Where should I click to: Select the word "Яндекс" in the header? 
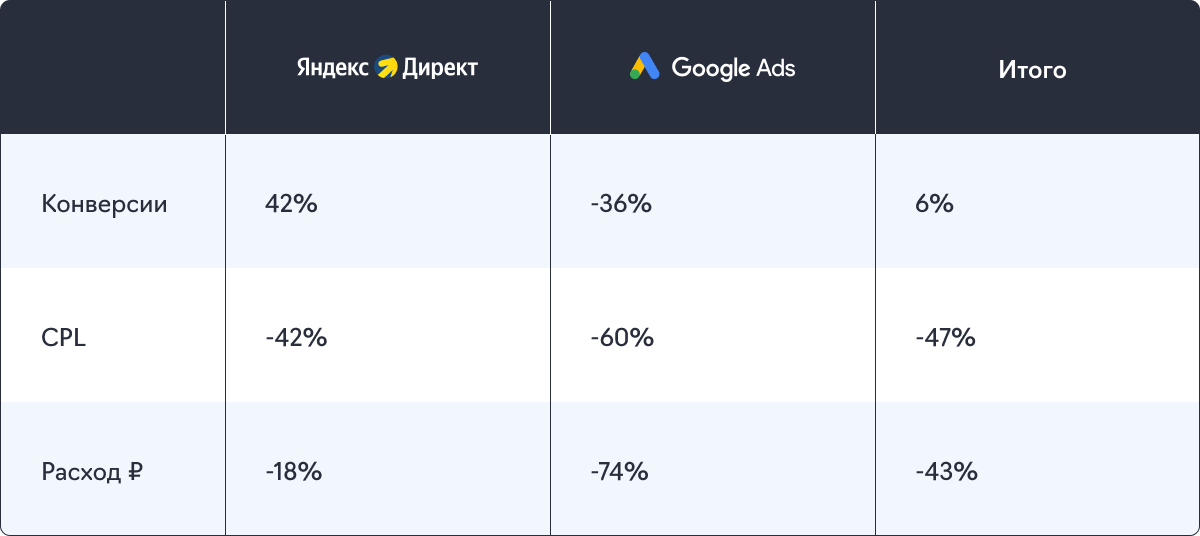[333, 68]
